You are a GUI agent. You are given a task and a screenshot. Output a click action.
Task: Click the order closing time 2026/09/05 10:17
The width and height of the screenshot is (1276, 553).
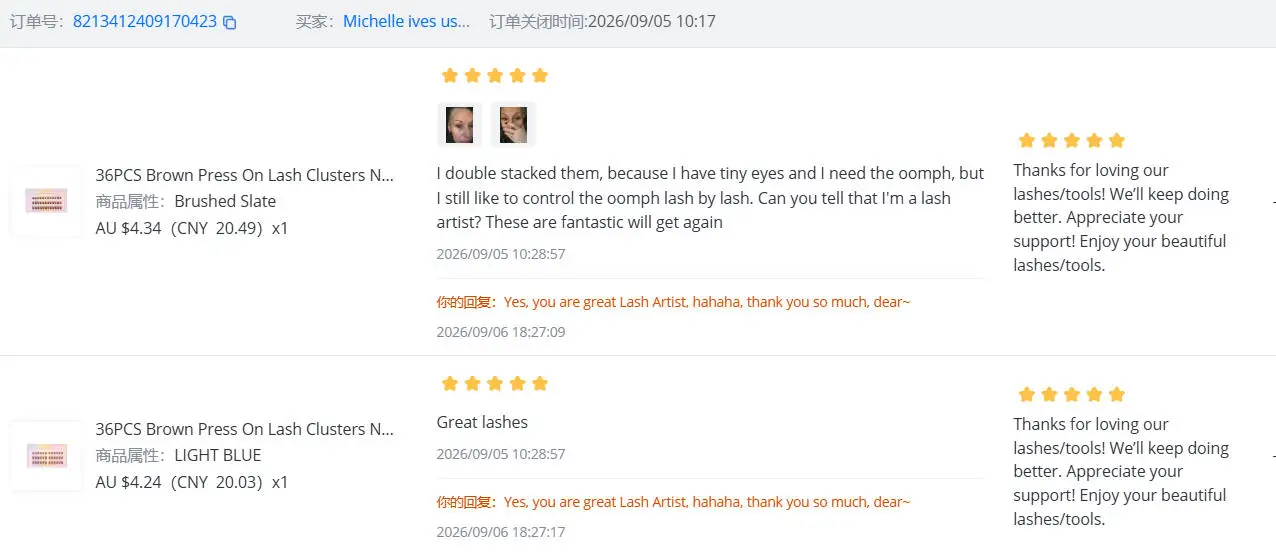(x=652, y=21)
